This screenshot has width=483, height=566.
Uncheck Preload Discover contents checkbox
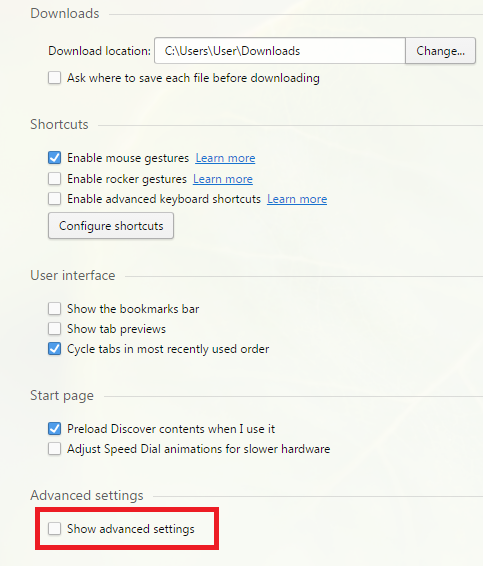point(55,428)
